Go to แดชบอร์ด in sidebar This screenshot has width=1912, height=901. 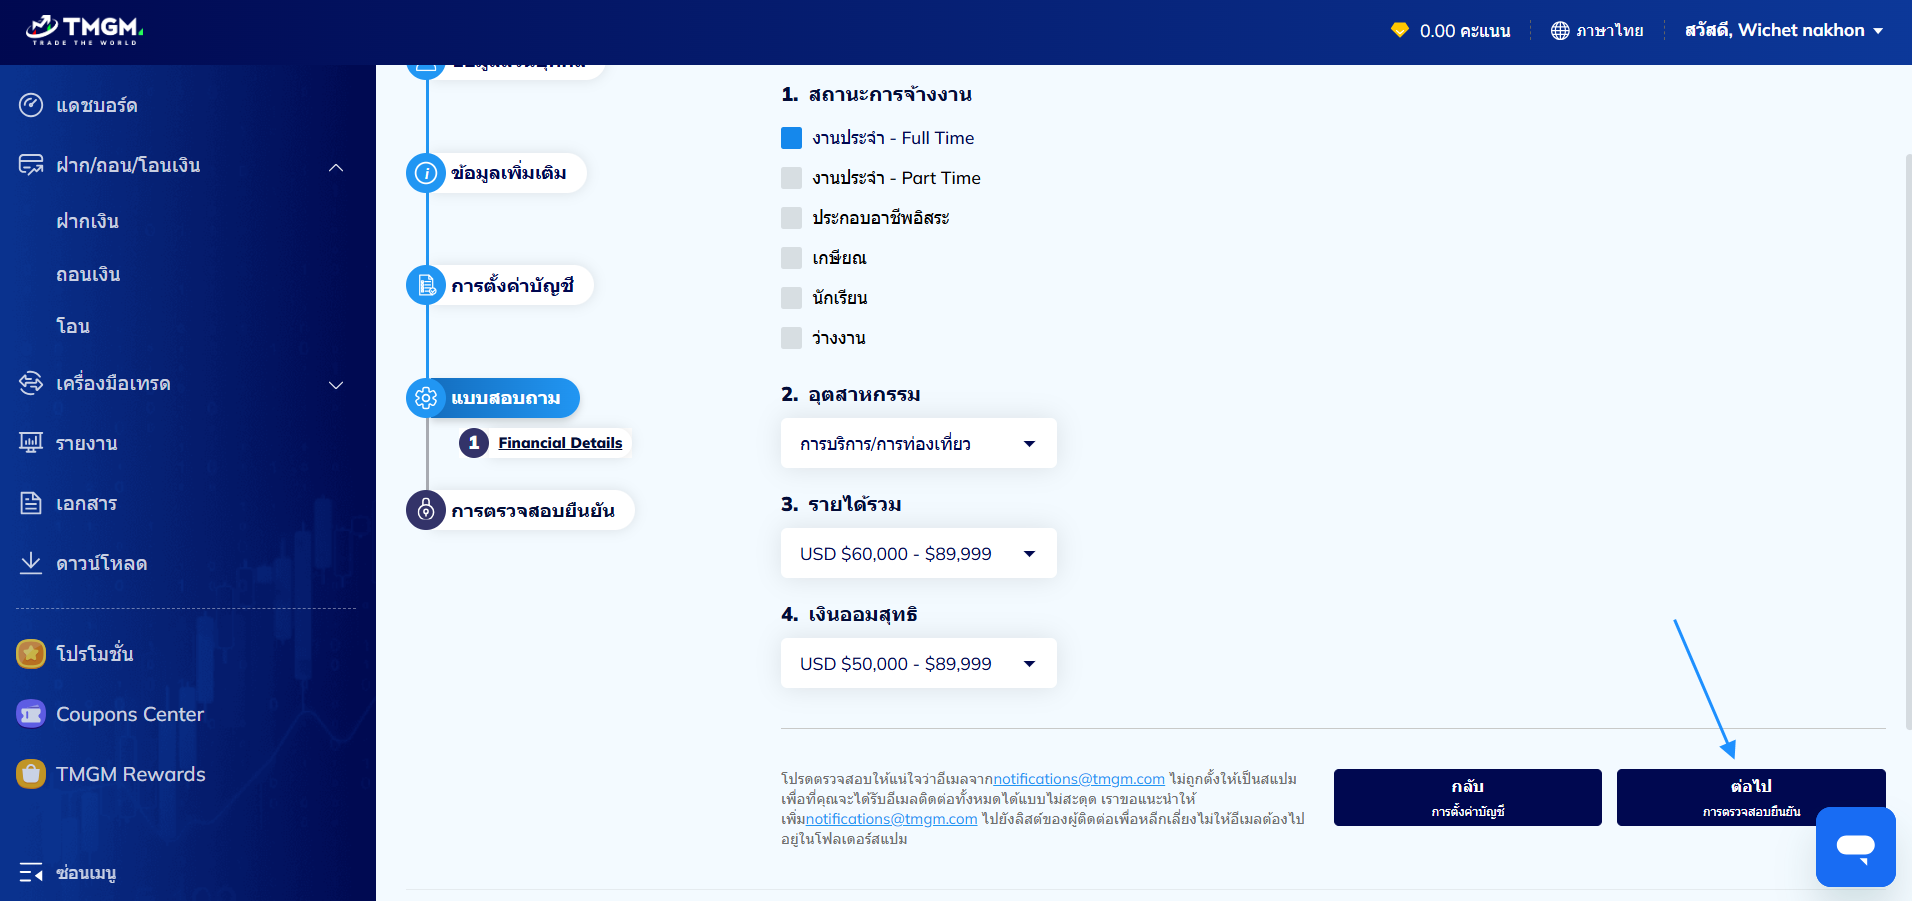[97, 105]
